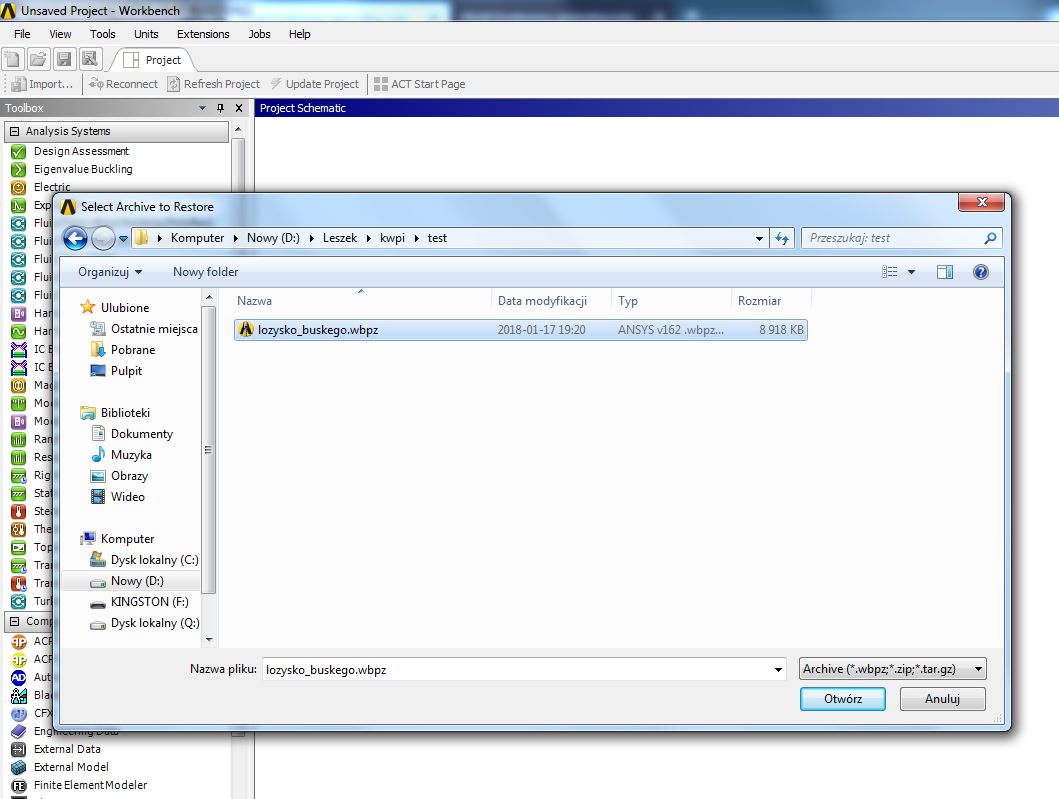The width and height of the screenshot is (1059, 799).
Task: Click the Forward navigation arrow in the dialog
Action: pyautogui.click(x=103, y=238)
